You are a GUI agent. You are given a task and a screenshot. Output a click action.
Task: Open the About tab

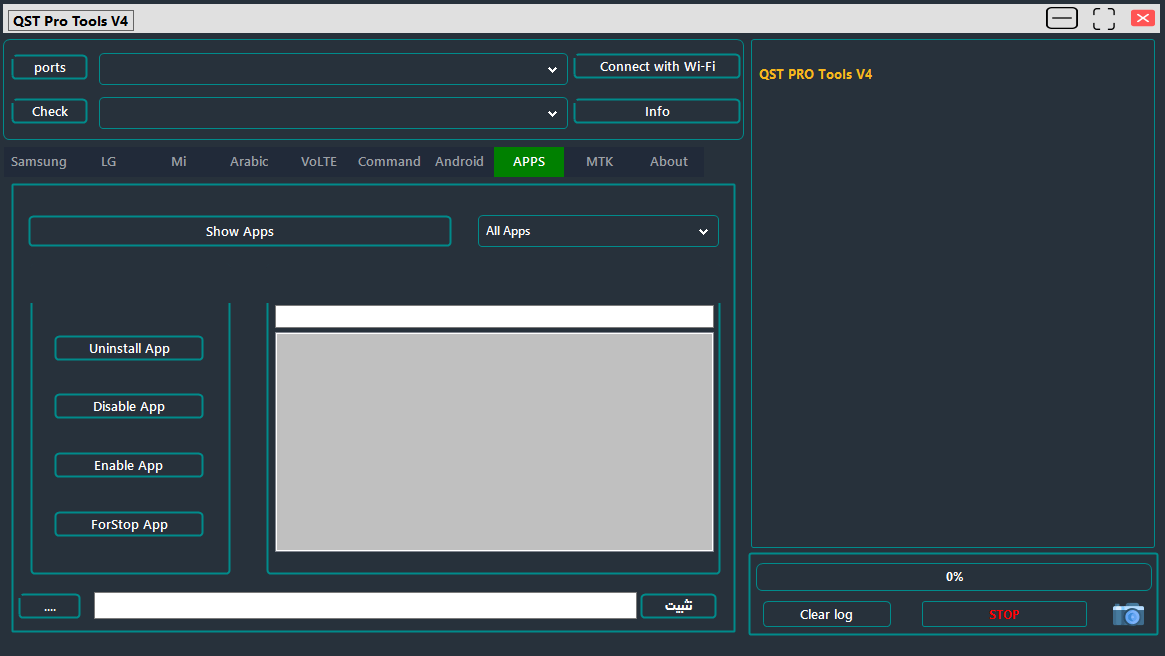(x=668, y=162)
